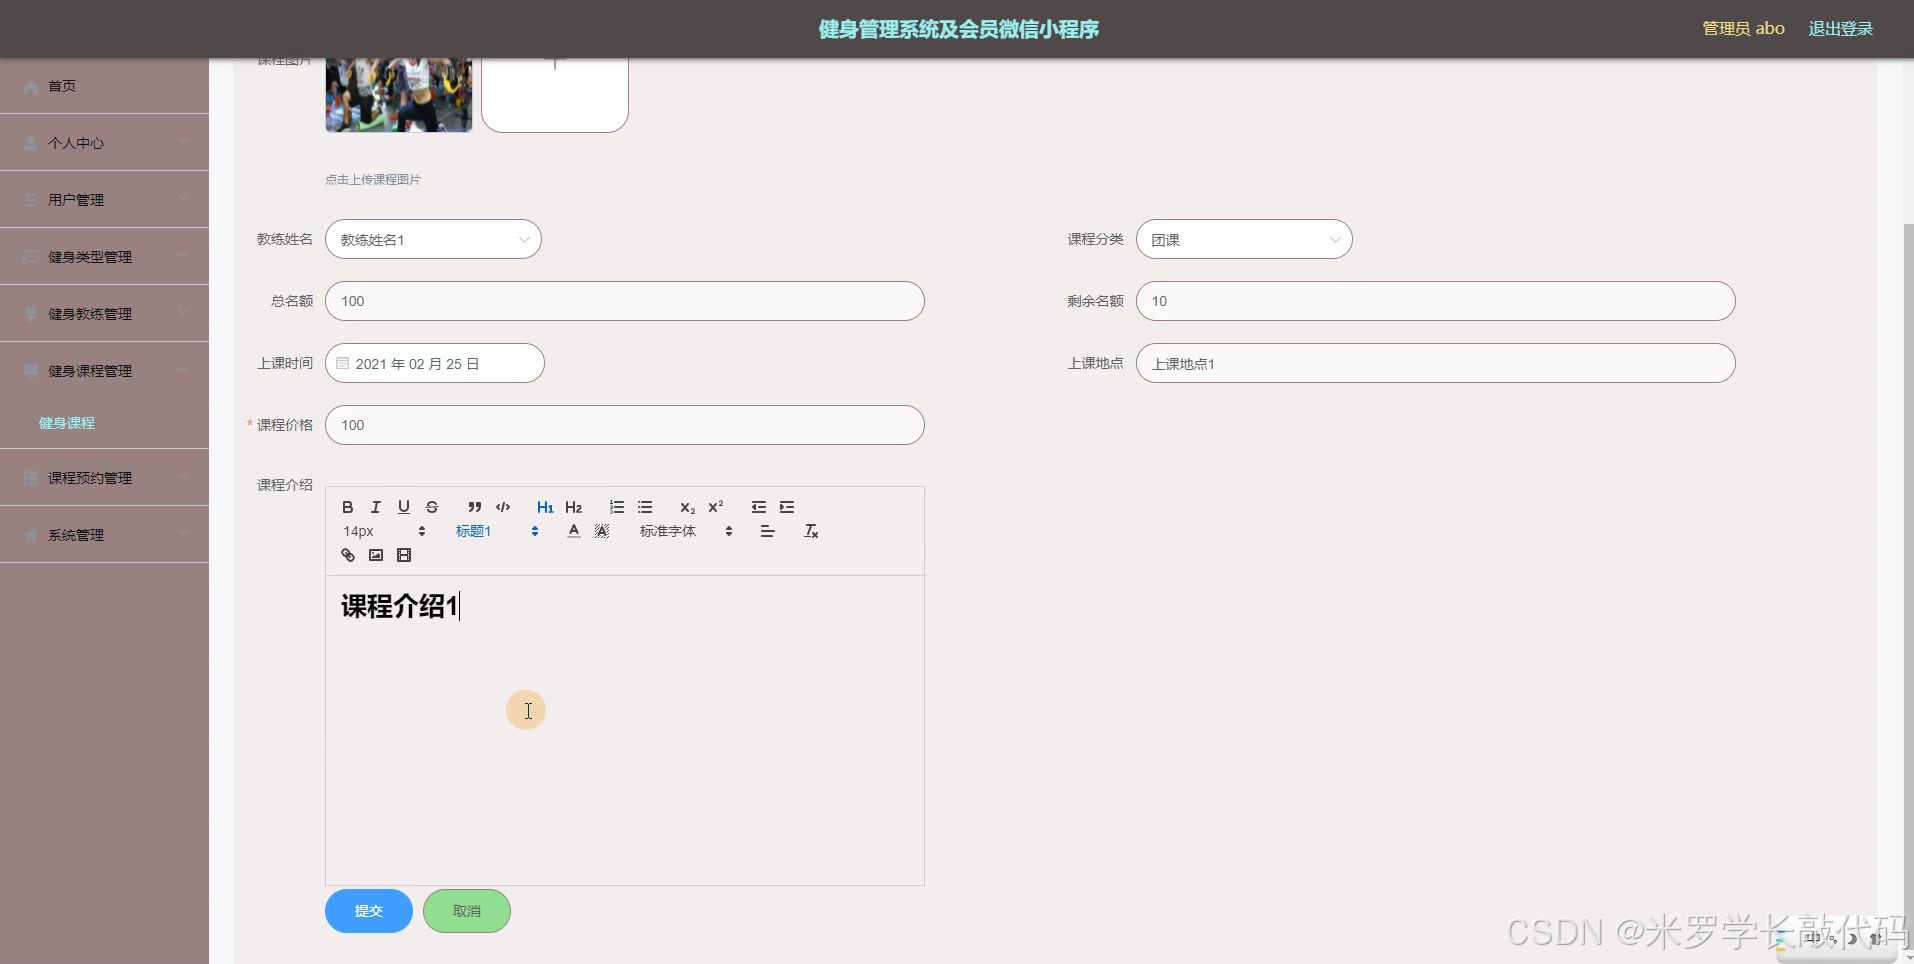Click the superscript icon
Image resolution: width=1914 pixels, height=964 pixels.
click(715, 507)
